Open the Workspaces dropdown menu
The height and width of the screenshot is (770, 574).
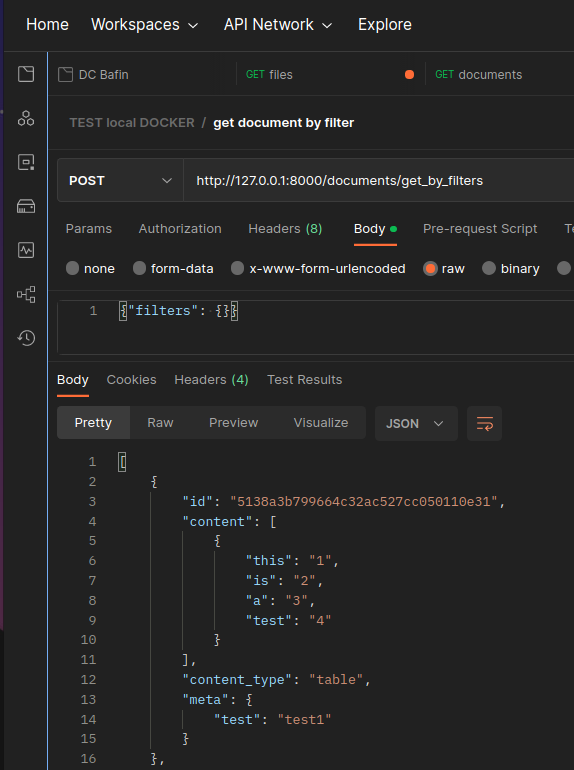coord(144,25)
